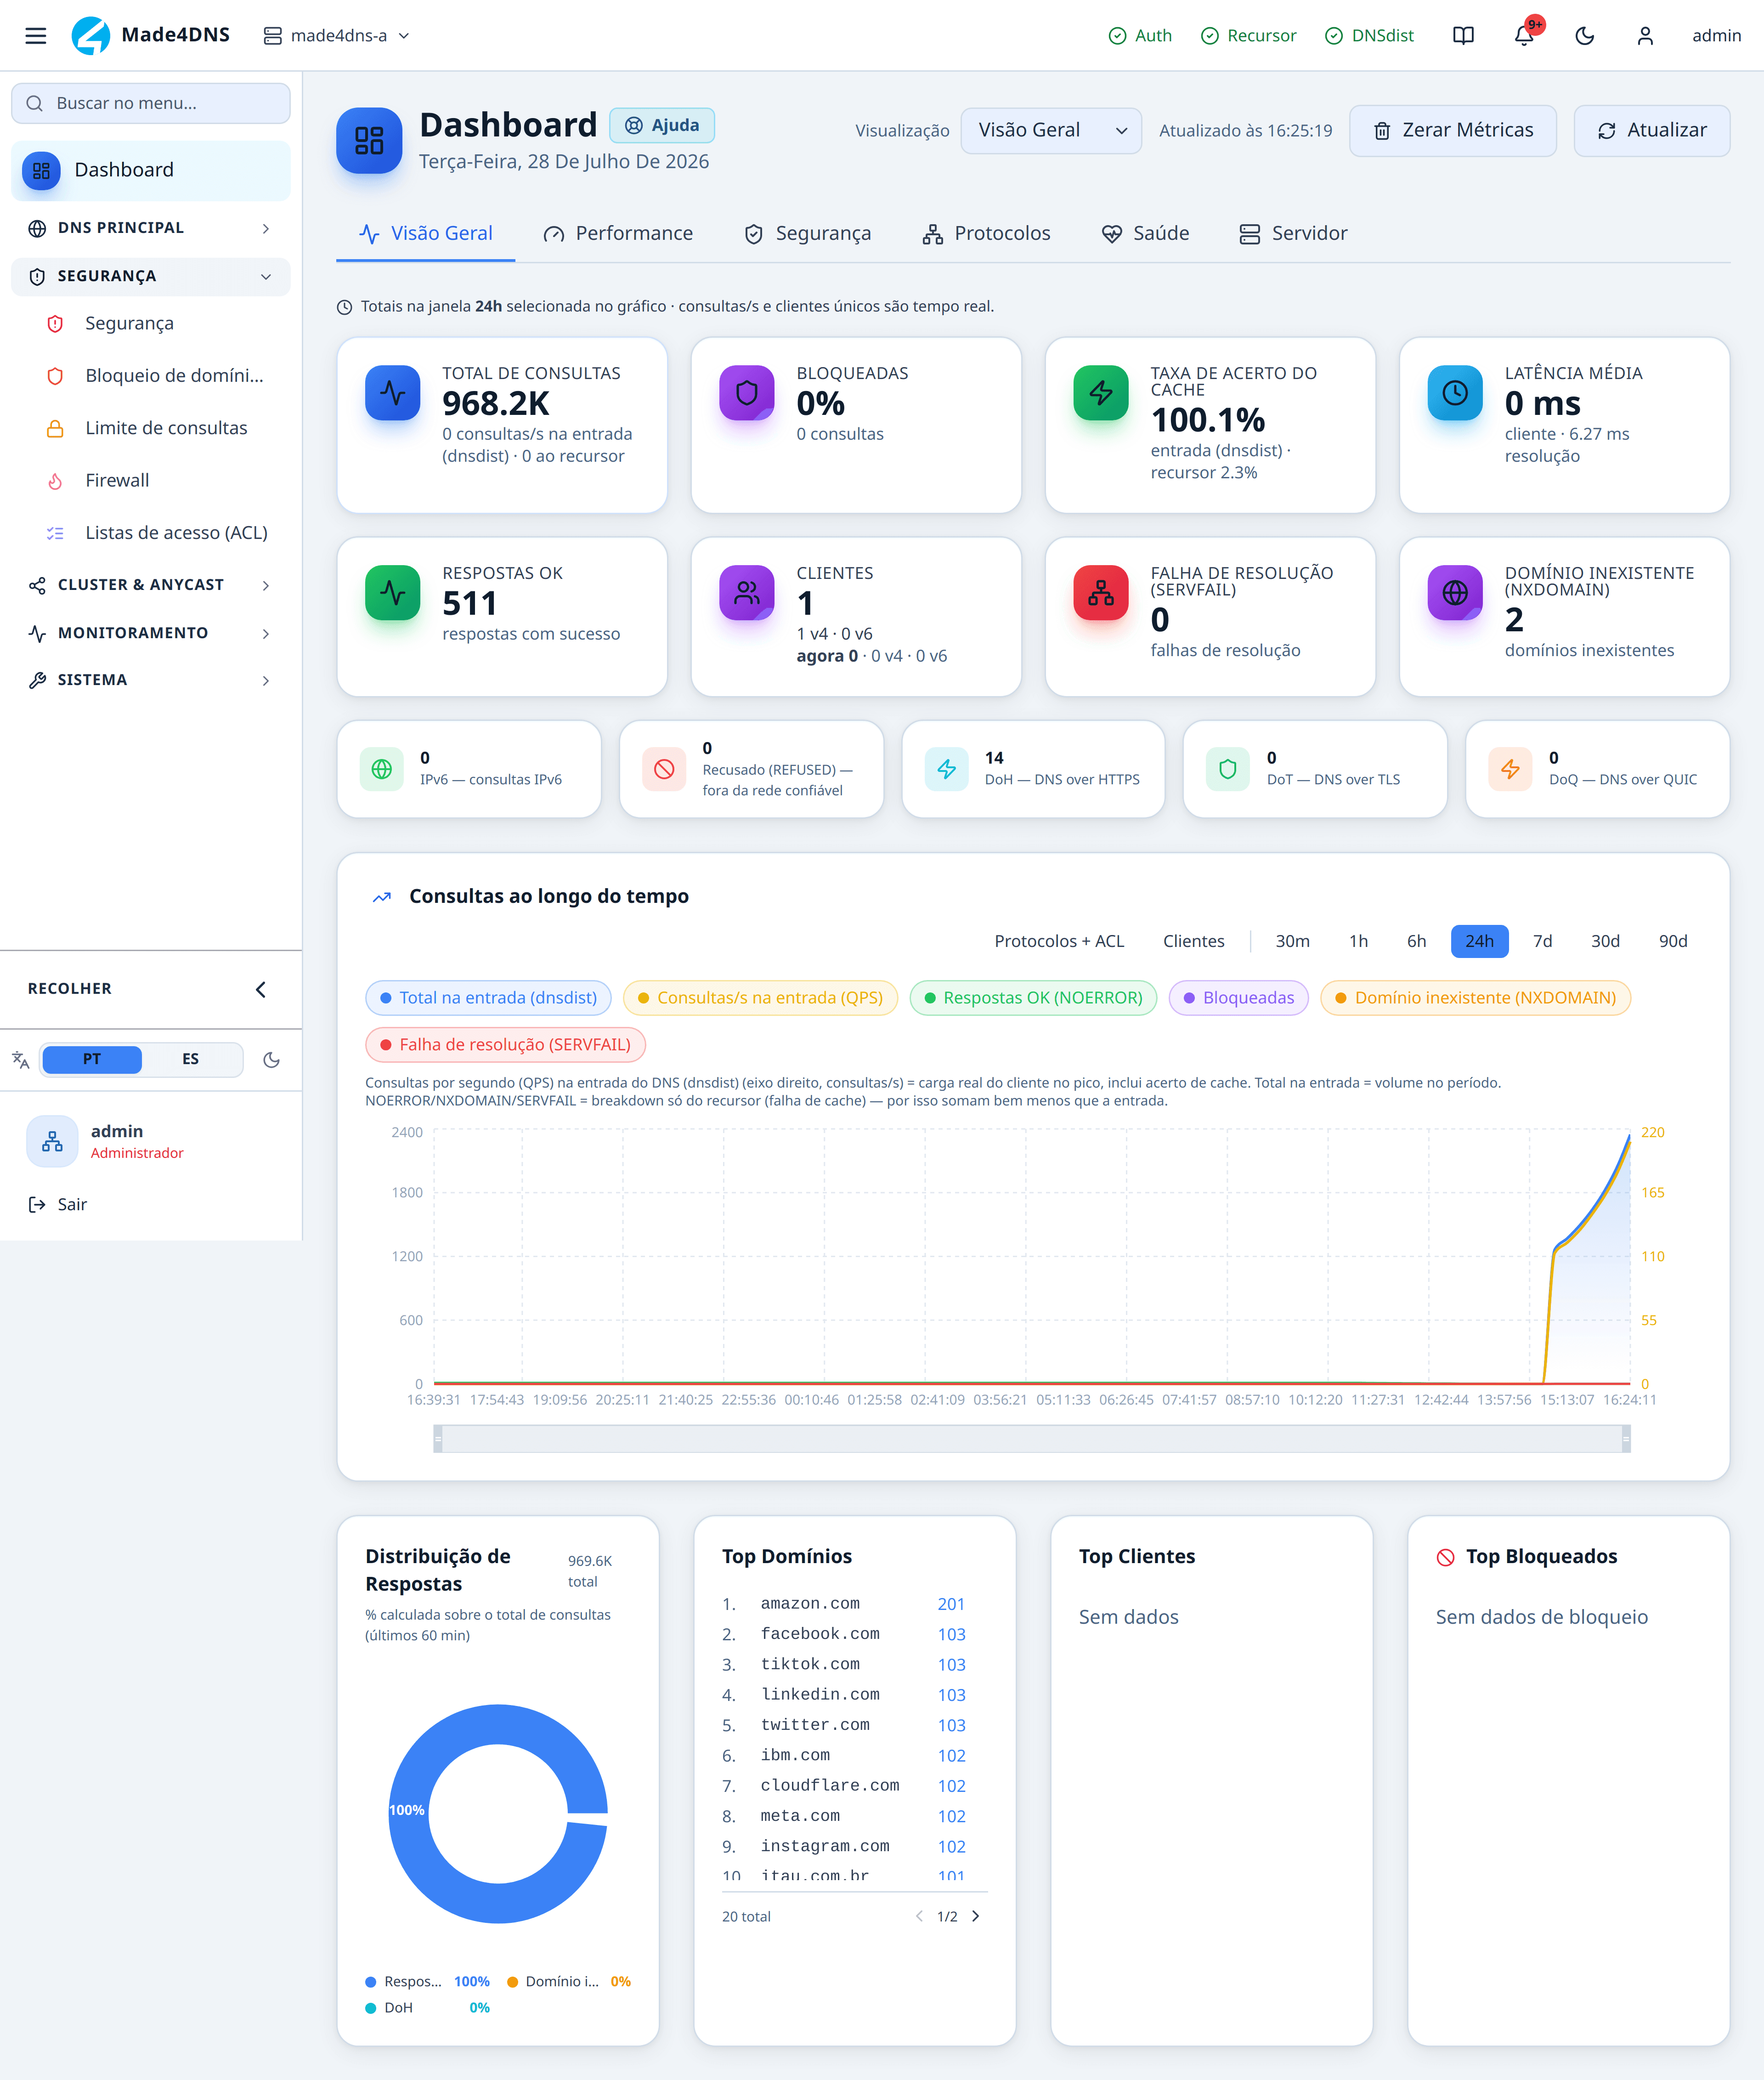Click the admin avatar icon in sidebar

(52, 1141)
